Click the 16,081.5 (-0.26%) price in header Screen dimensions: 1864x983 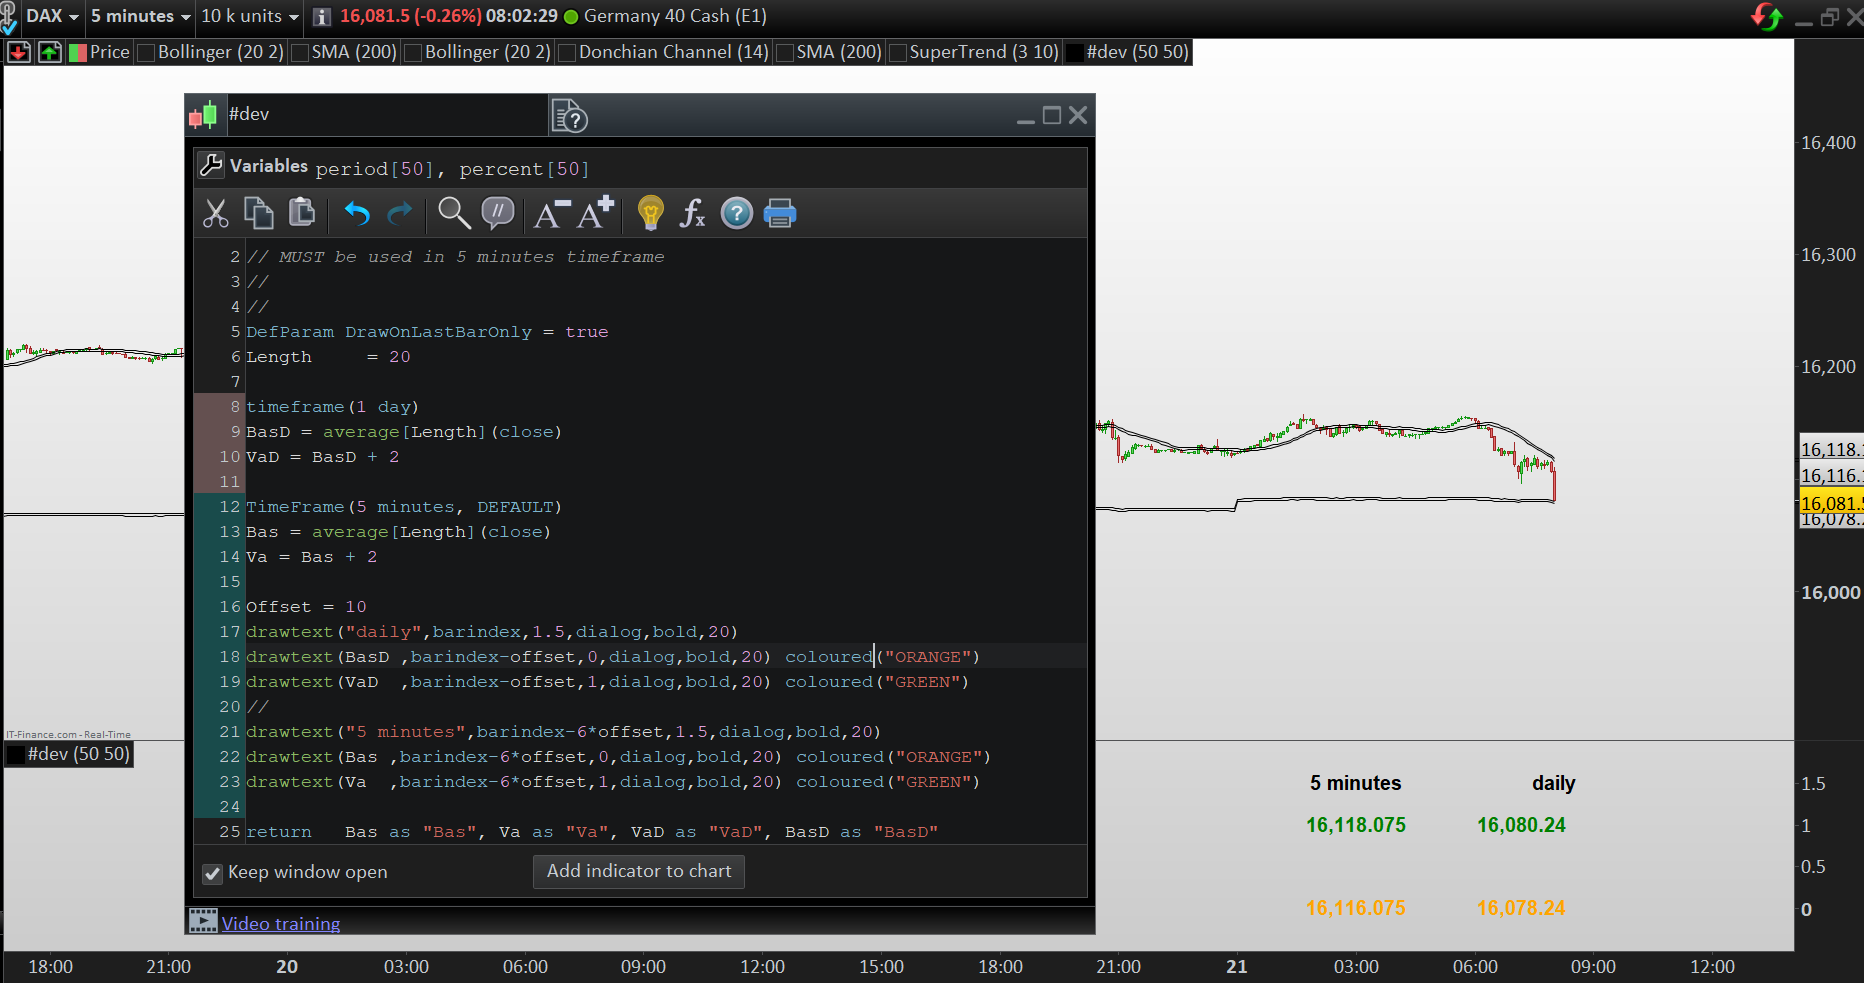[x=411, y=17]
